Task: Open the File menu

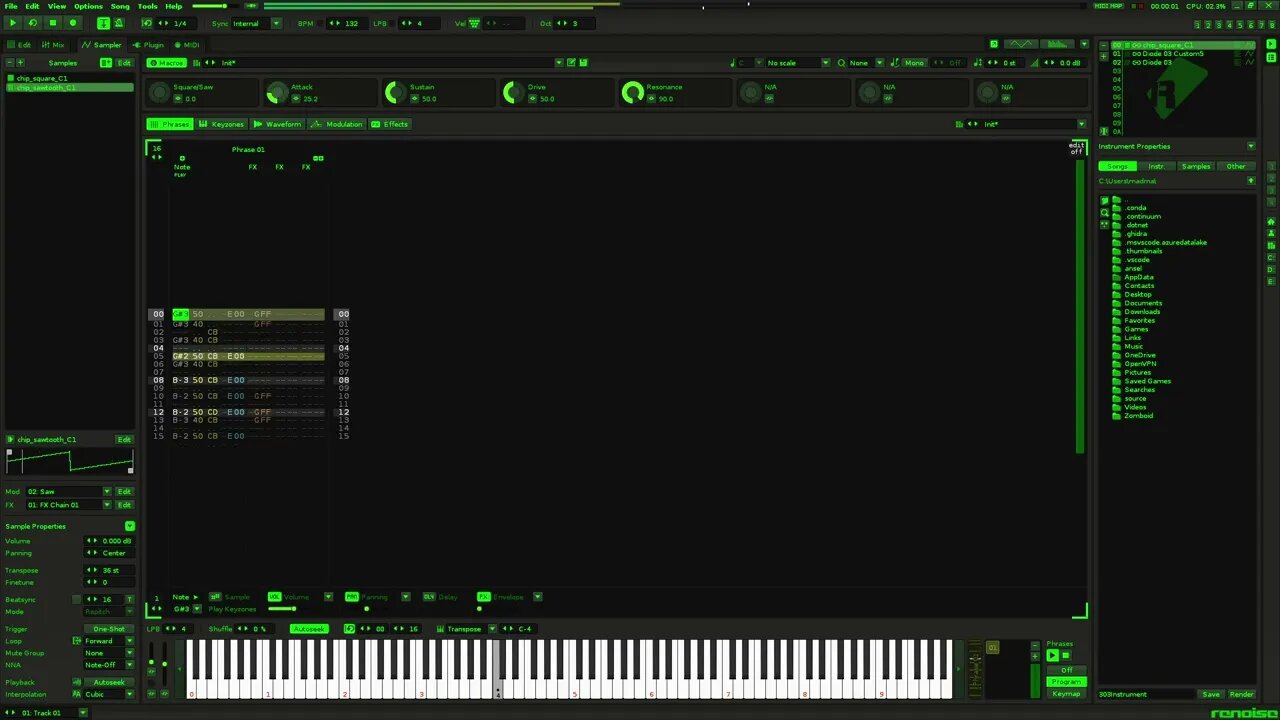Action: tap(10, 6)
